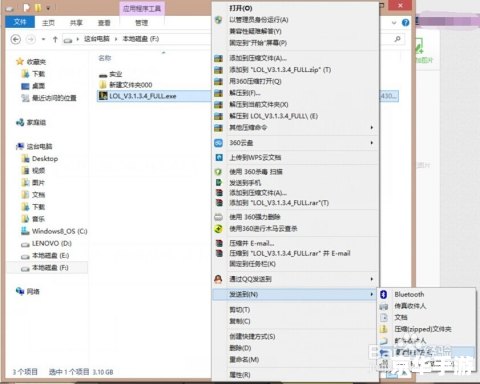Click breadcrumb arrow after 这台电脑

point(116,39)
